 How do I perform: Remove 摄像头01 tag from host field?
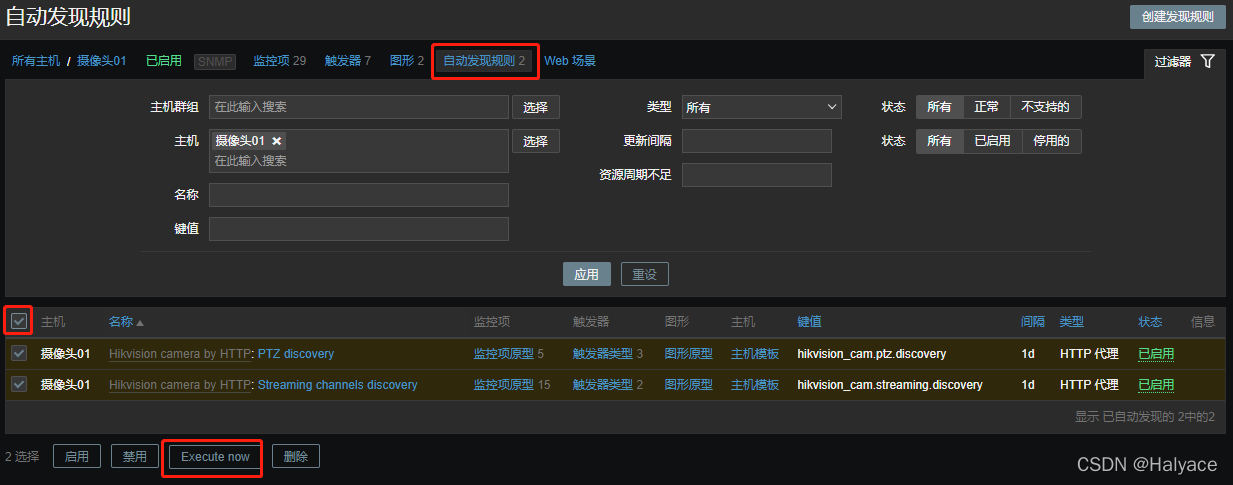click(x=277, y=141)
